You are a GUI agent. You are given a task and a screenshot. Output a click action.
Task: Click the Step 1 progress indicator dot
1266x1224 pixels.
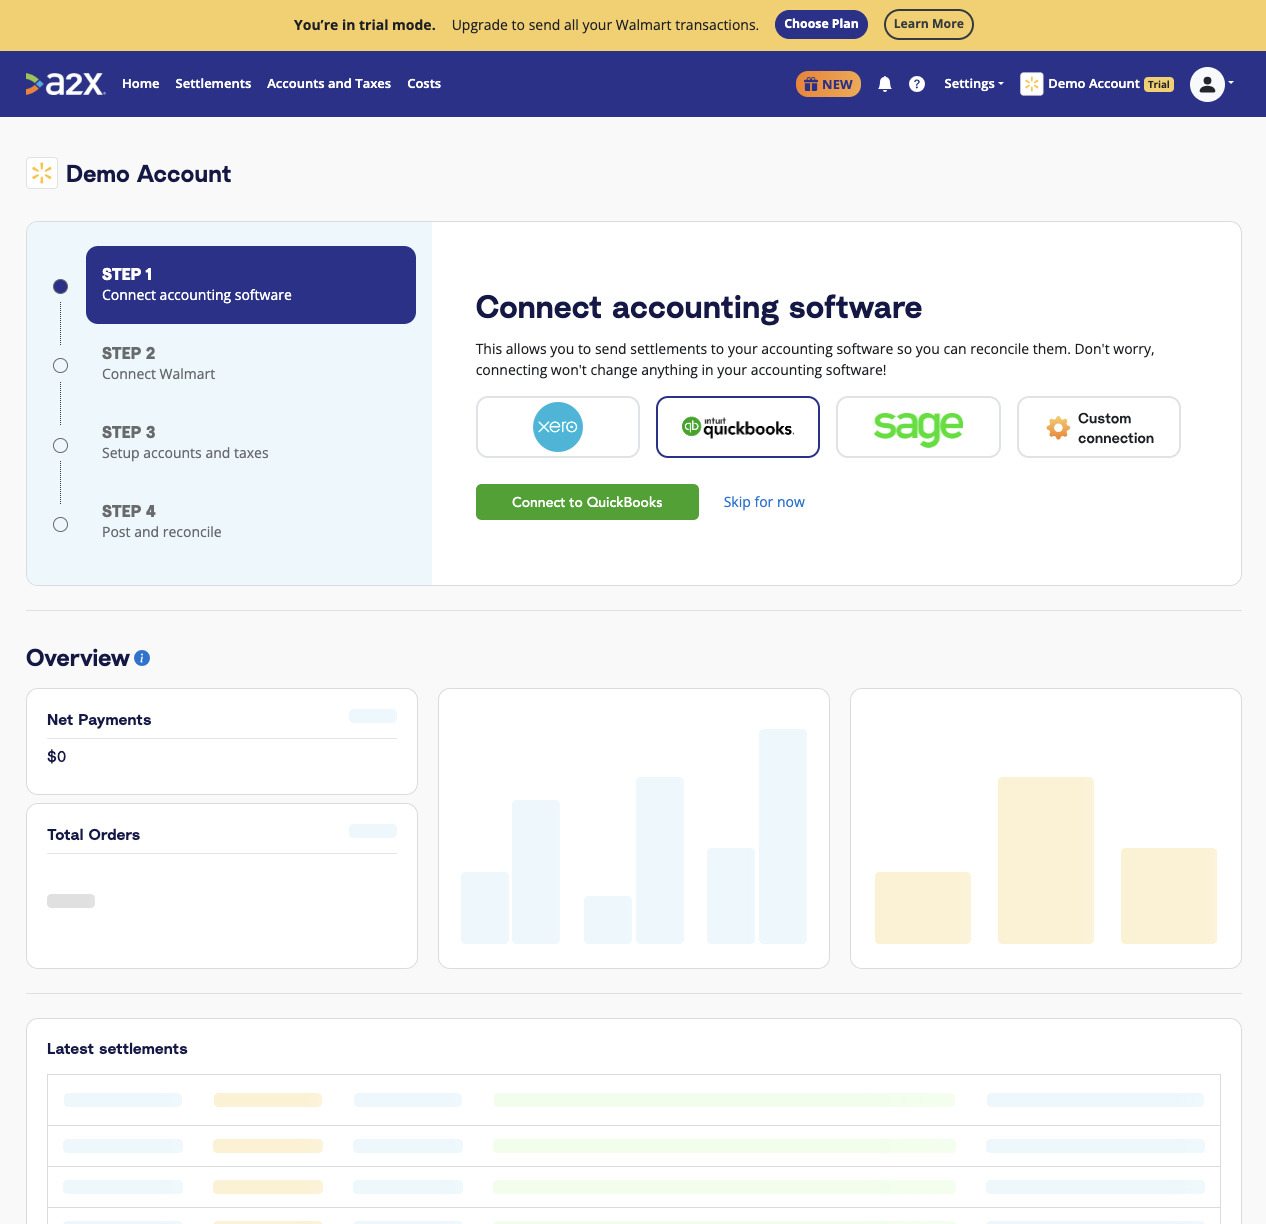tap(60, 286)
